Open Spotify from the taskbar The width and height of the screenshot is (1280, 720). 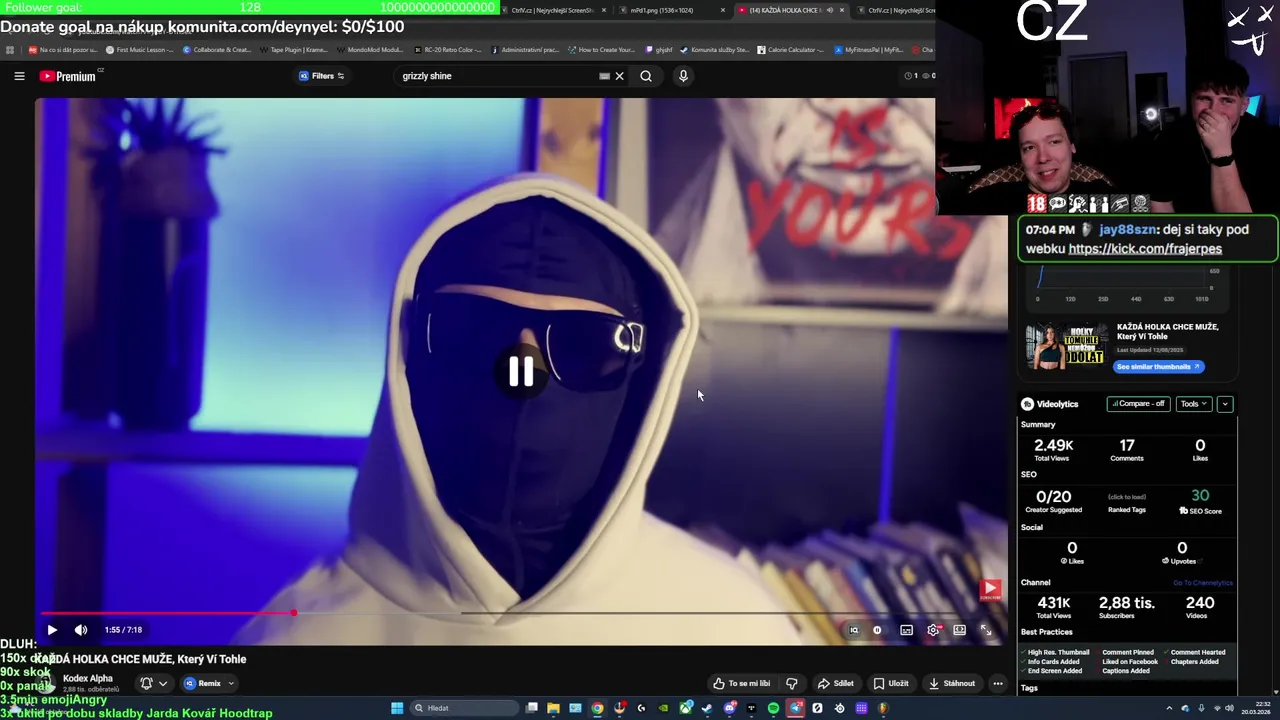[773, 708]
